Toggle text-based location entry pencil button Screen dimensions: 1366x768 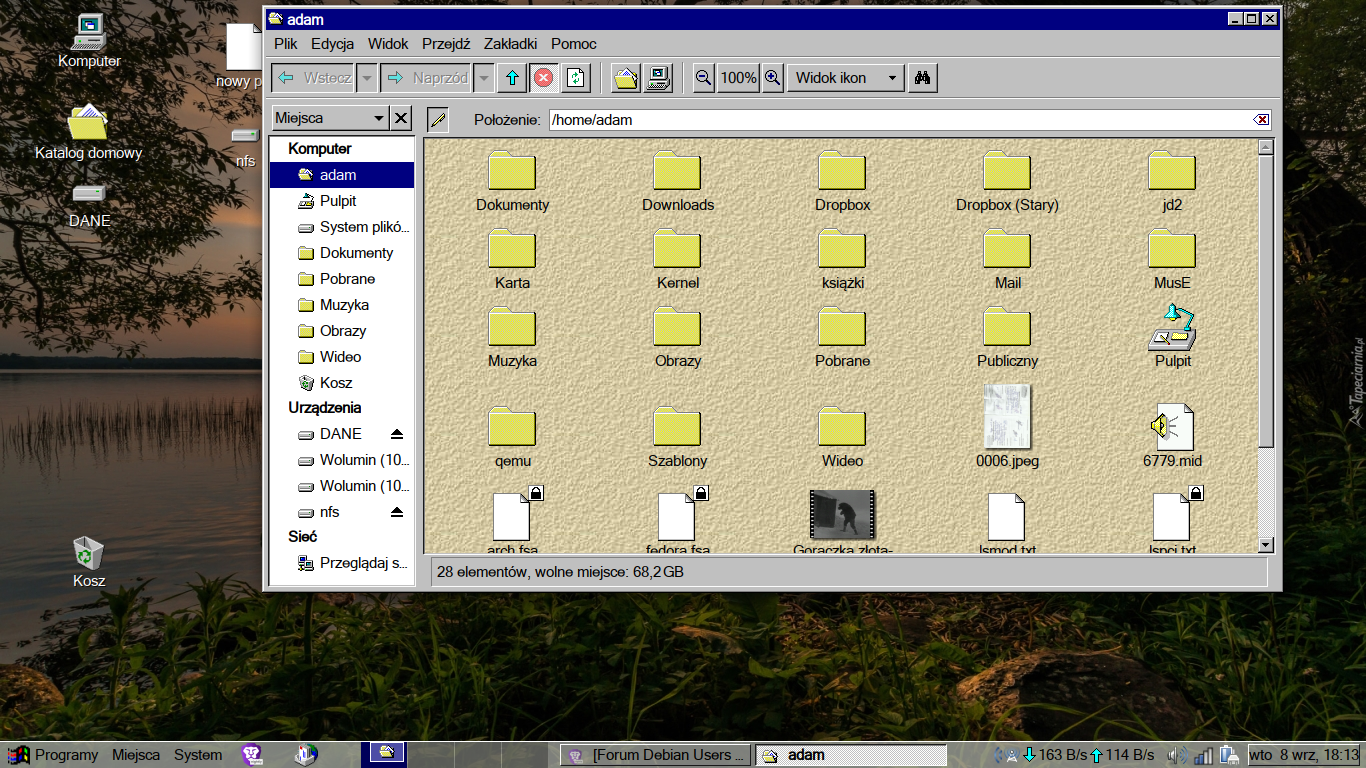pos(437,120)
